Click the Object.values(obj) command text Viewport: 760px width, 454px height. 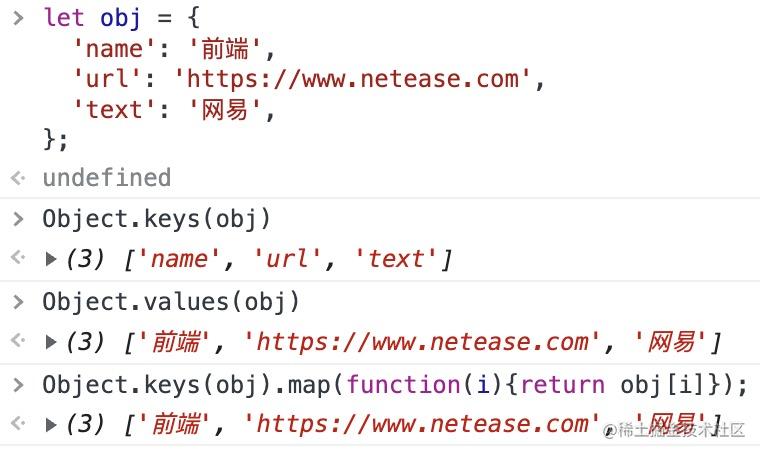tap(171, 302)
